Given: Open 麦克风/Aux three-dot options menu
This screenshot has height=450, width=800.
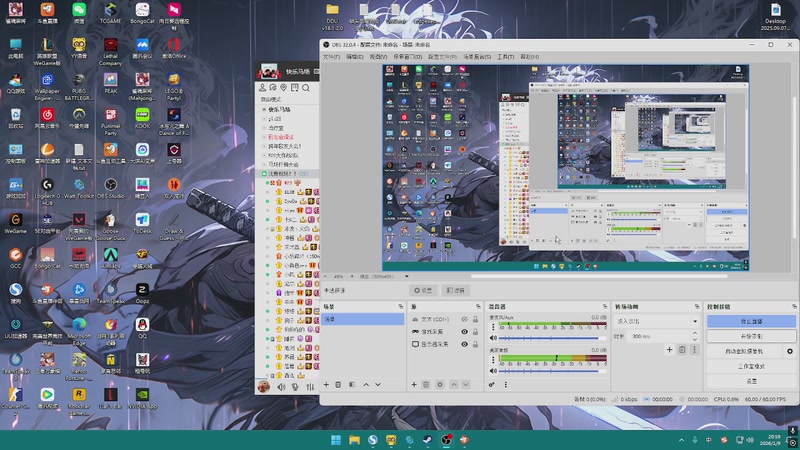Looking at the screenshot, I should 493,327.
